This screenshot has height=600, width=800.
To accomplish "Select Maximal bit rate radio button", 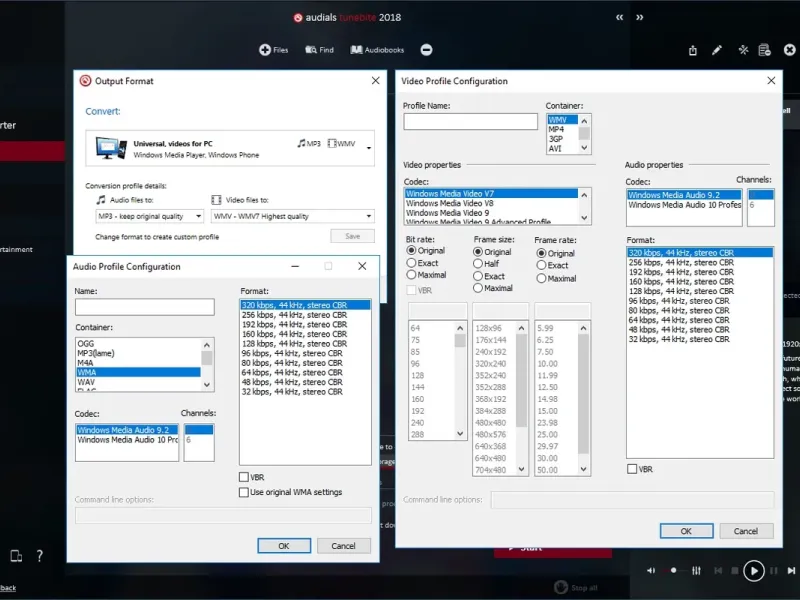I will [412, 275].
